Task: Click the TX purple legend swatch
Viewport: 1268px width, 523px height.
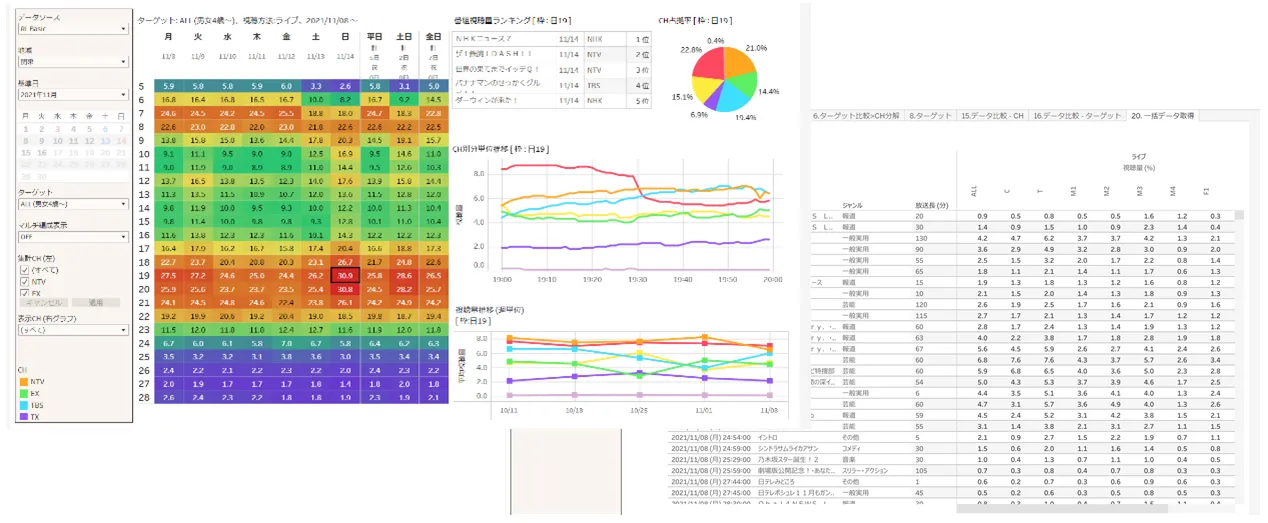Action: pyautogui.click(x=24, y=417)
